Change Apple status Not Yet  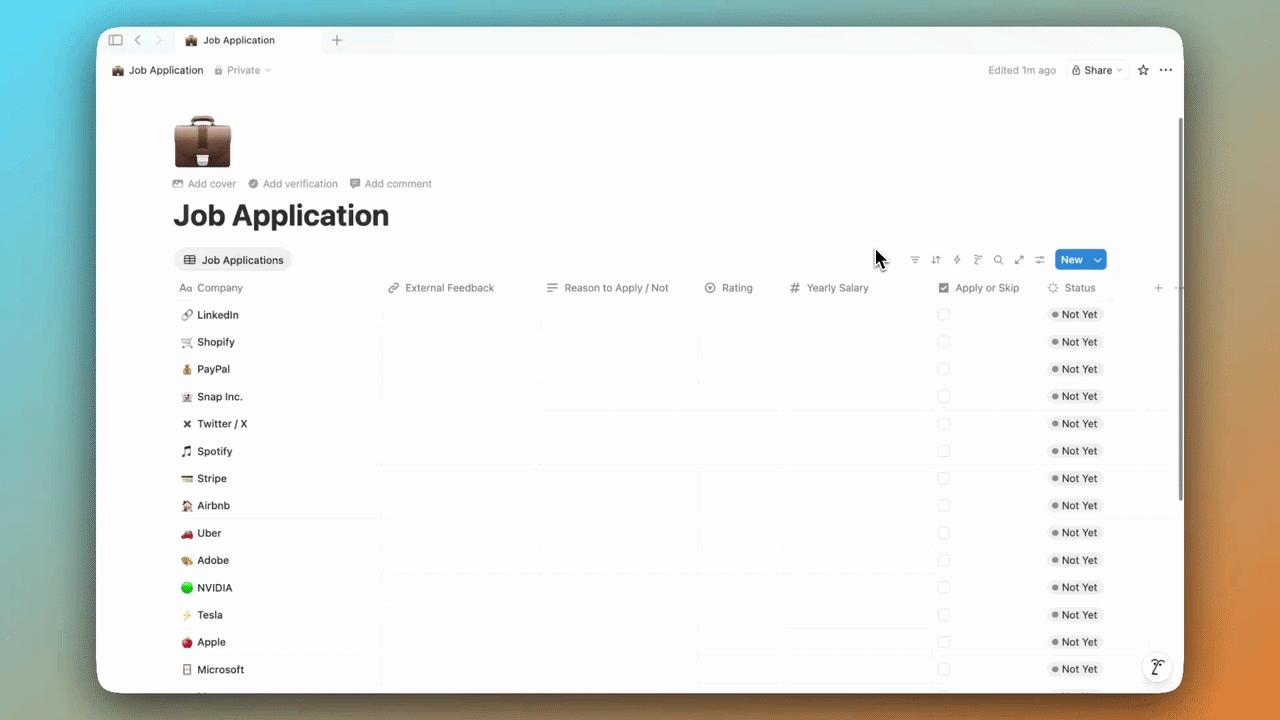click(x=1075, y=642)
